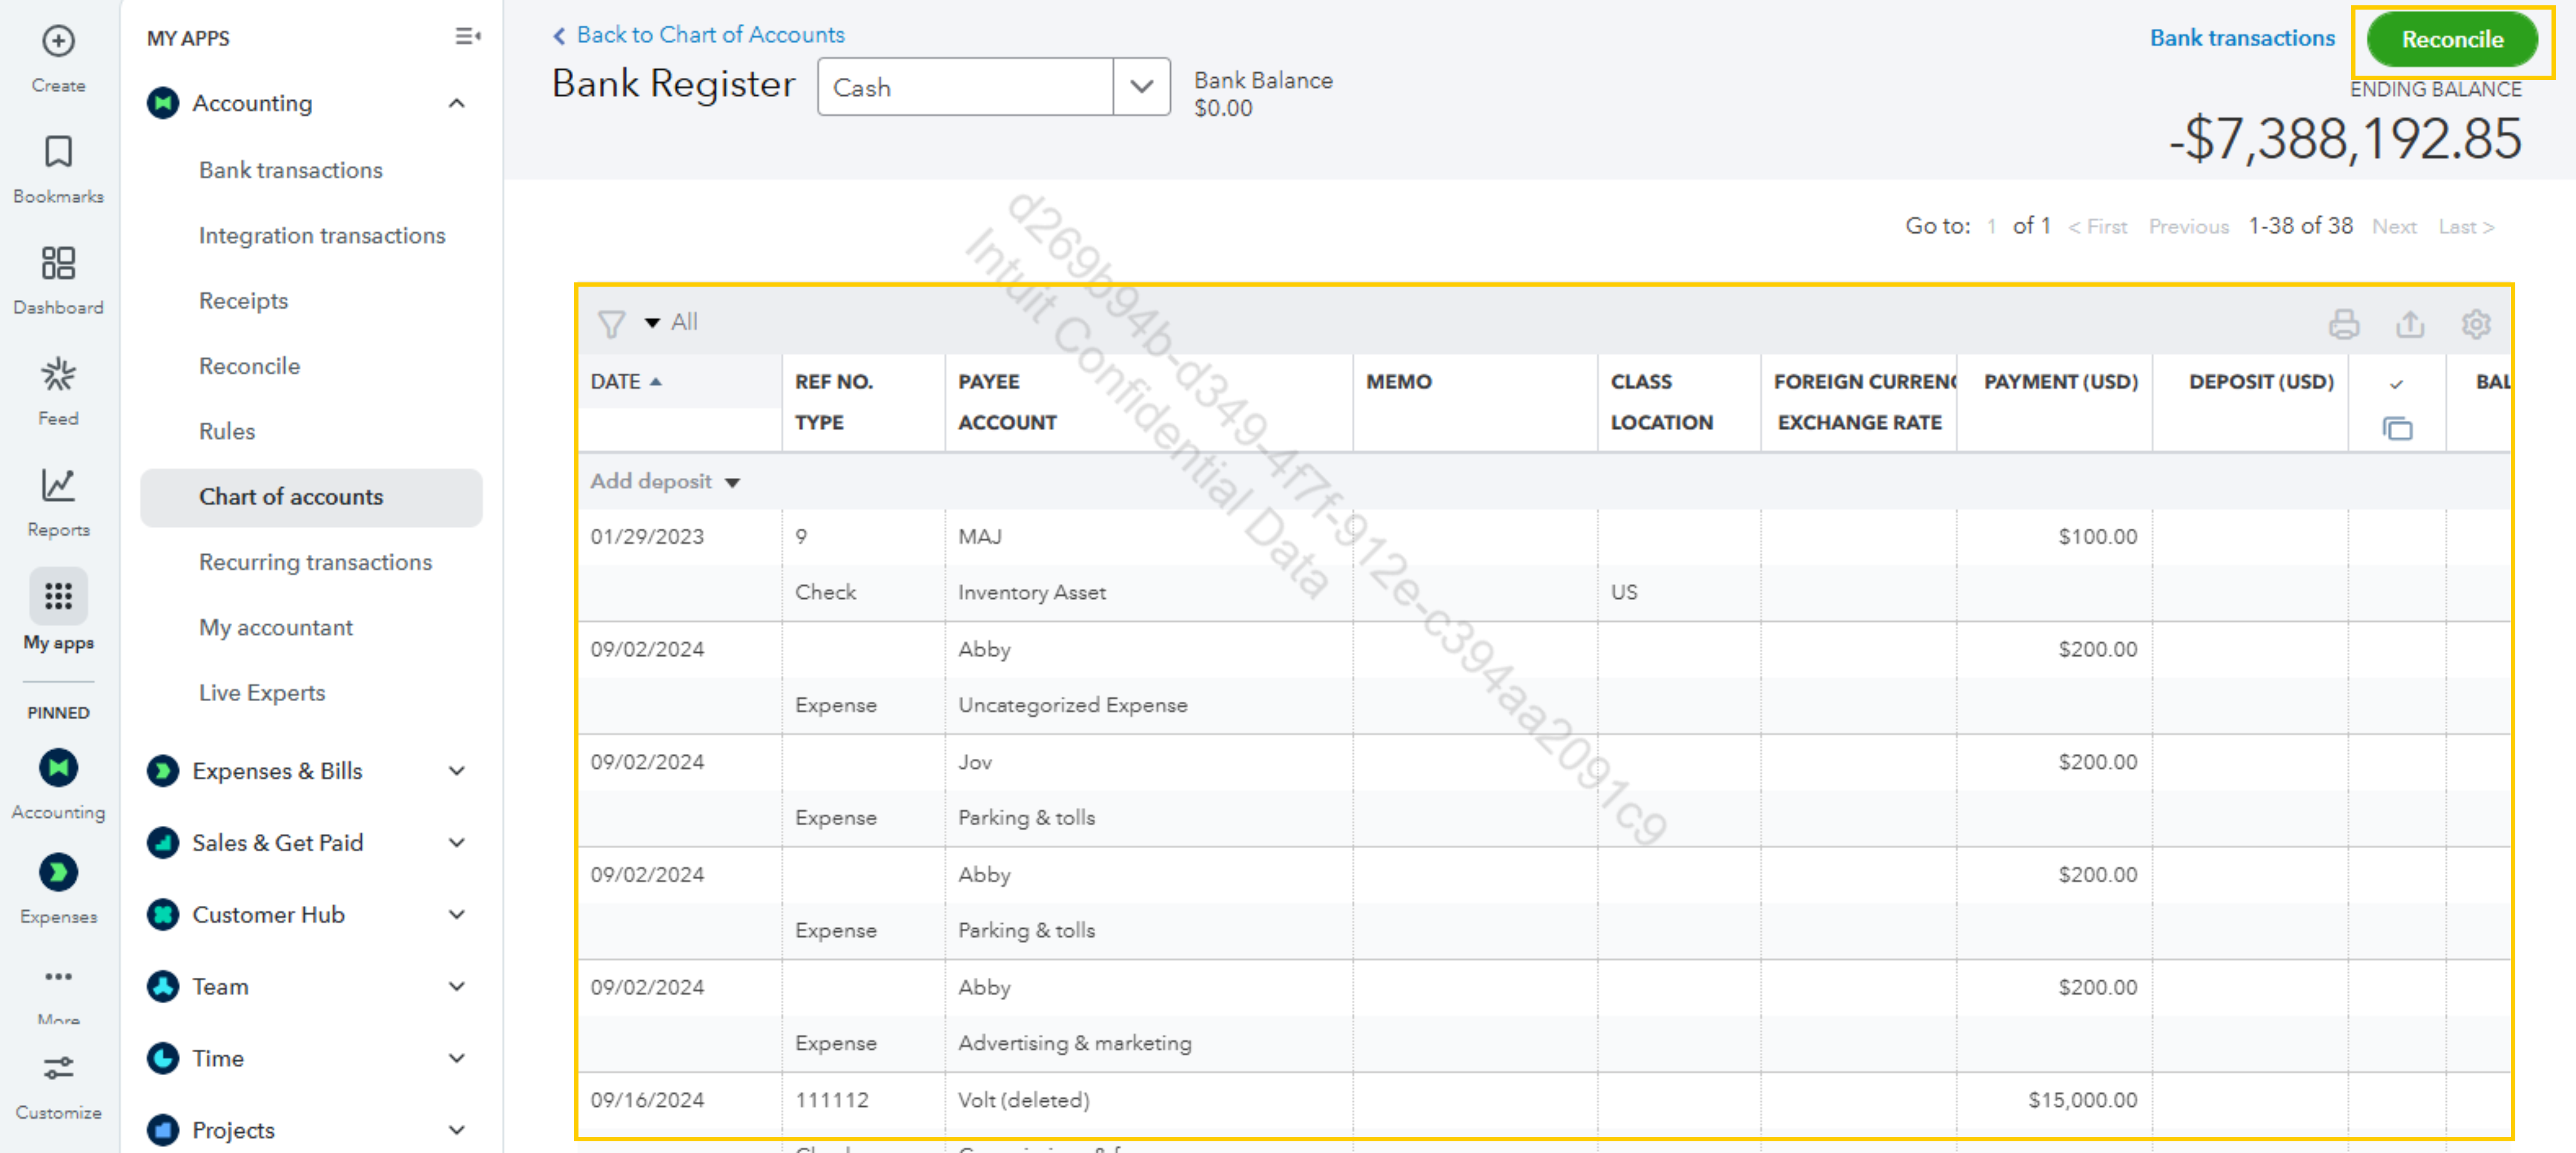The height and width of the screenshot is (1153, 2576).
Task: Print the bank register
Action: click(x=2343, y=324)
